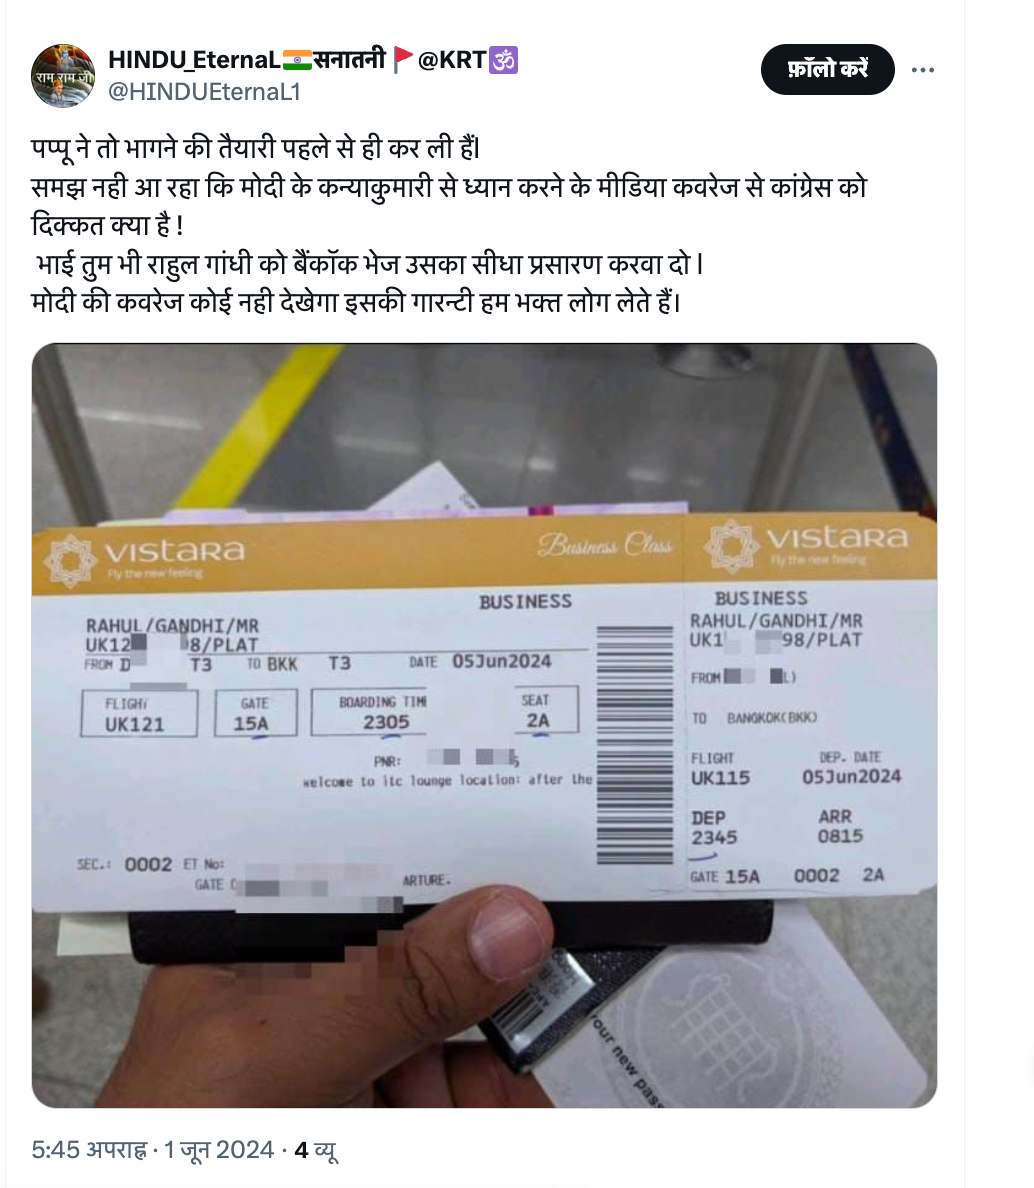The width and height of the screenshot is (1034, 1188).
Task: Click the GATE 15A box in the photo
Action: click(256, 712)
